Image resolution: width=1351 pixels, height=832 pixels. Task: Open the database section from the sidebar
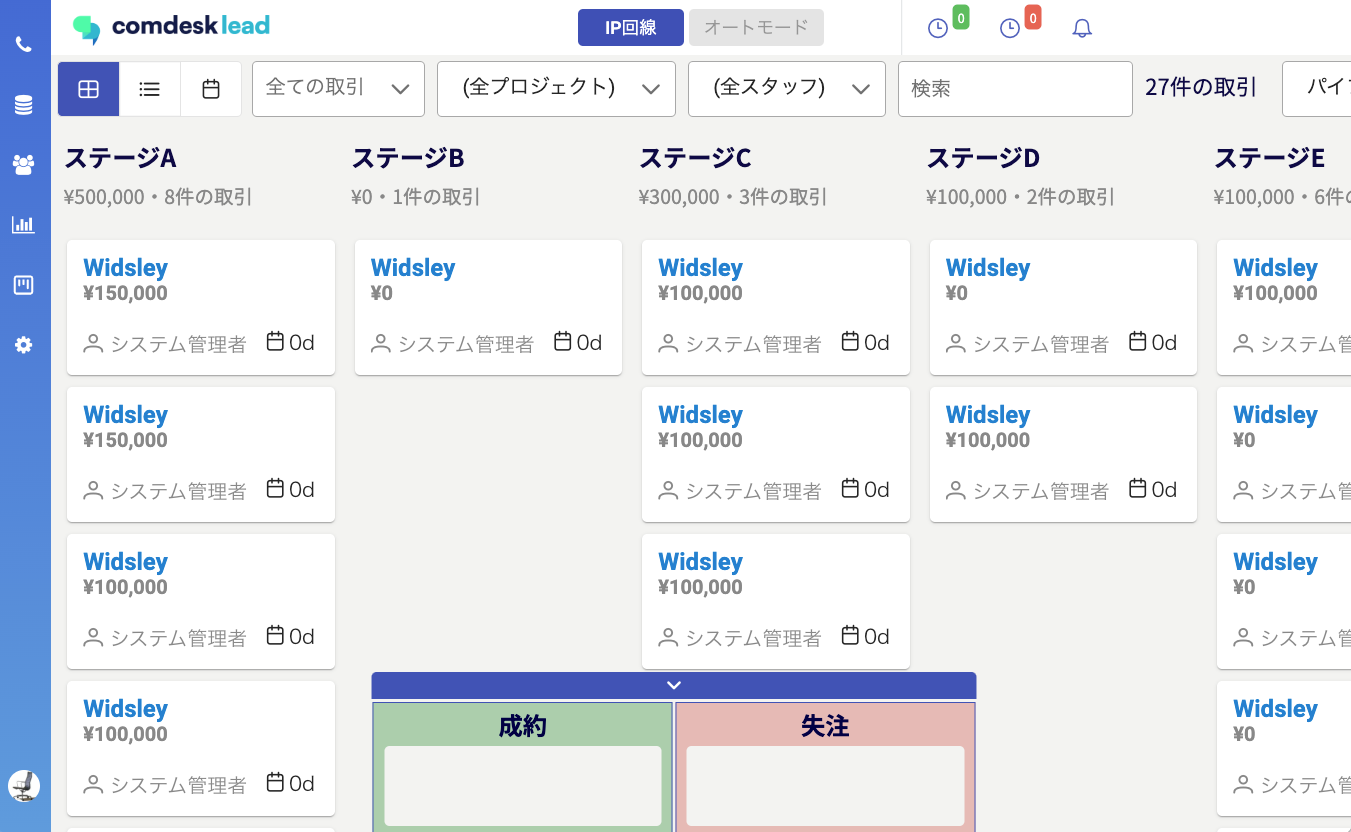pyautogui.click(x=24, y=104)
